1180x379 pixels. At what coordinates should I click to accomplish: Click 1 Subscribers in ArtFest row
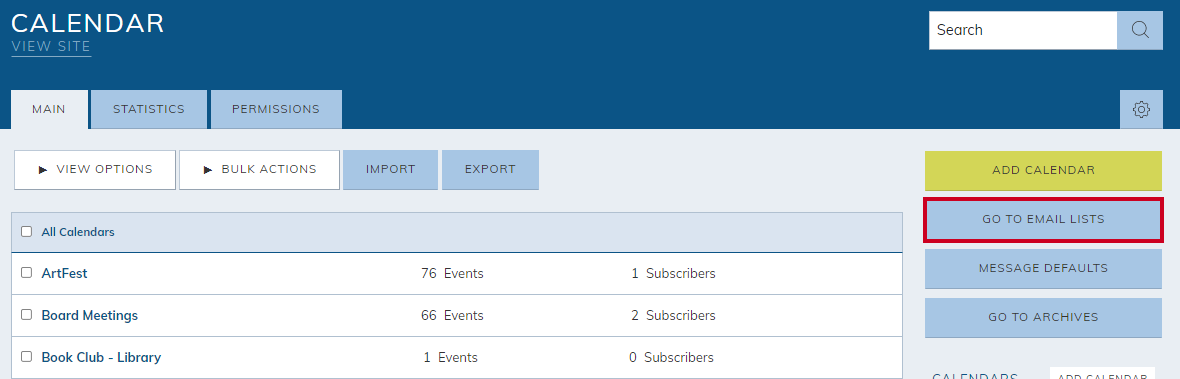(x=674, y=273)
